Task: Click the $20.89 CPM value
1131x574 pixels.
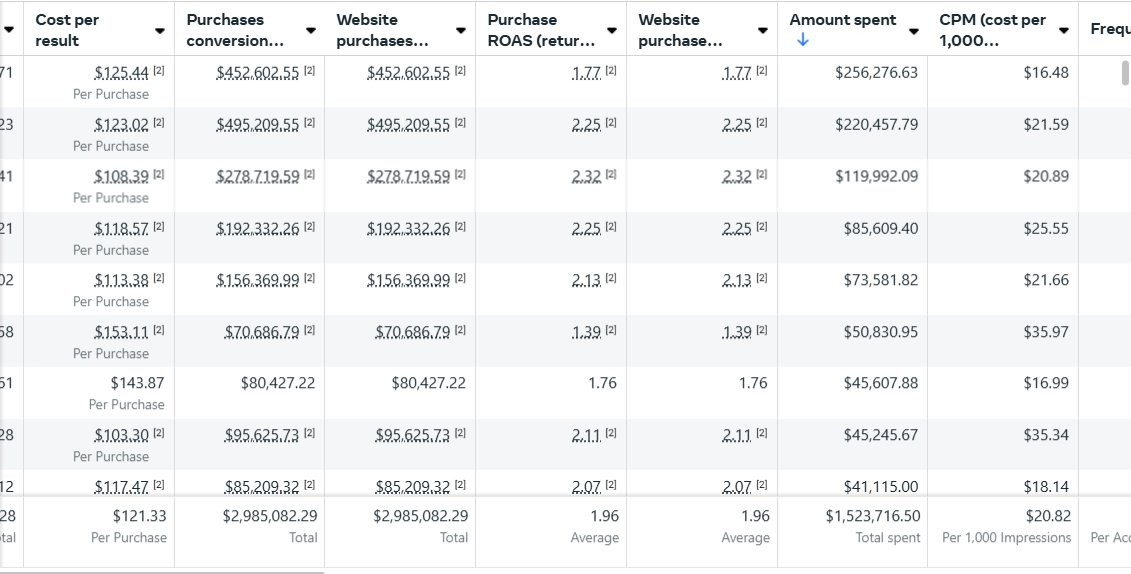Action: (1046, 175)
